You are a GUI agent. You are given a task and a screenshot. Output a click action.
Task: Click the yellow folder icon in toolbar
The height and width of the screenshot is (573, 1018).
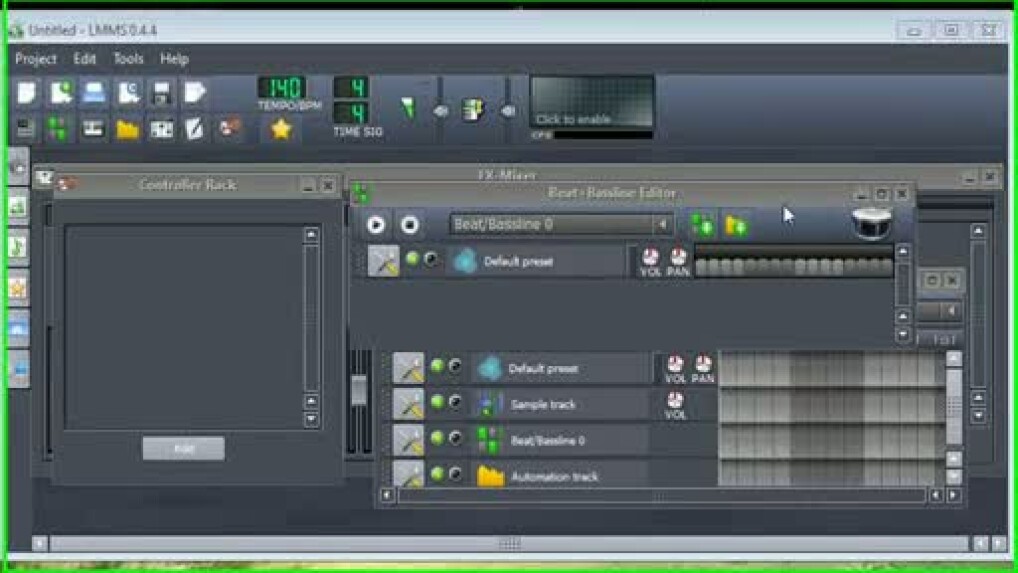pyautogui.click(x=127, y=128)
